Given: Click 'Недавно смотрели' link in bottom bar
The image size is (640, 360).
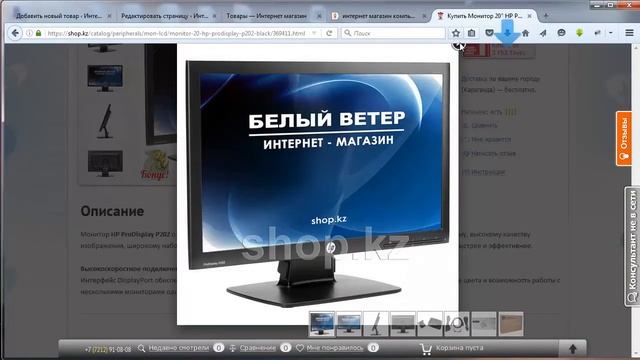Looking at the screenshot, I should (x=178, y=348).
